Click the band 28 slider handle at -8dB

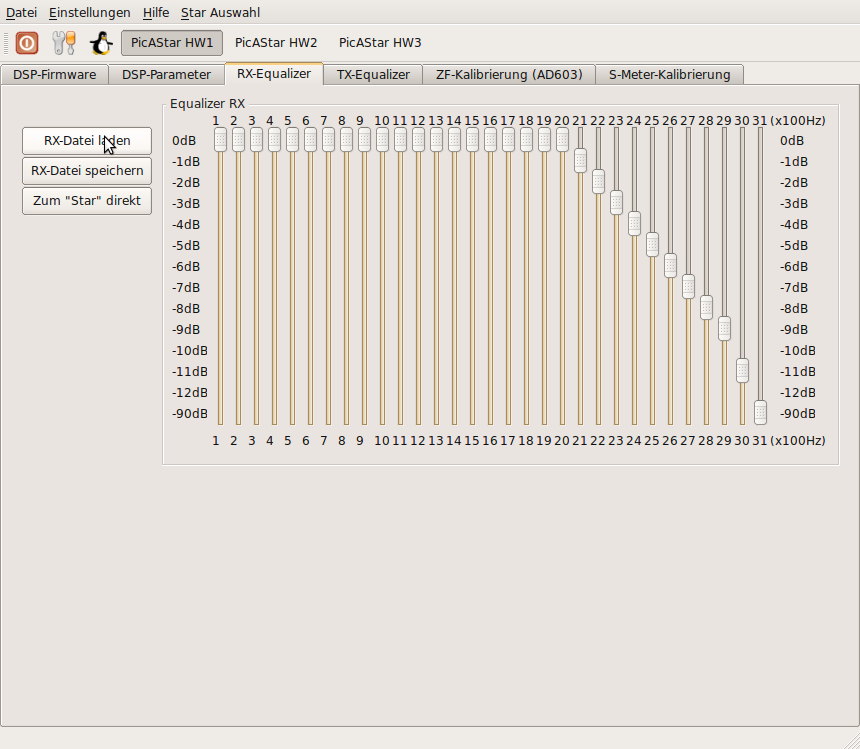pos(706,308)
